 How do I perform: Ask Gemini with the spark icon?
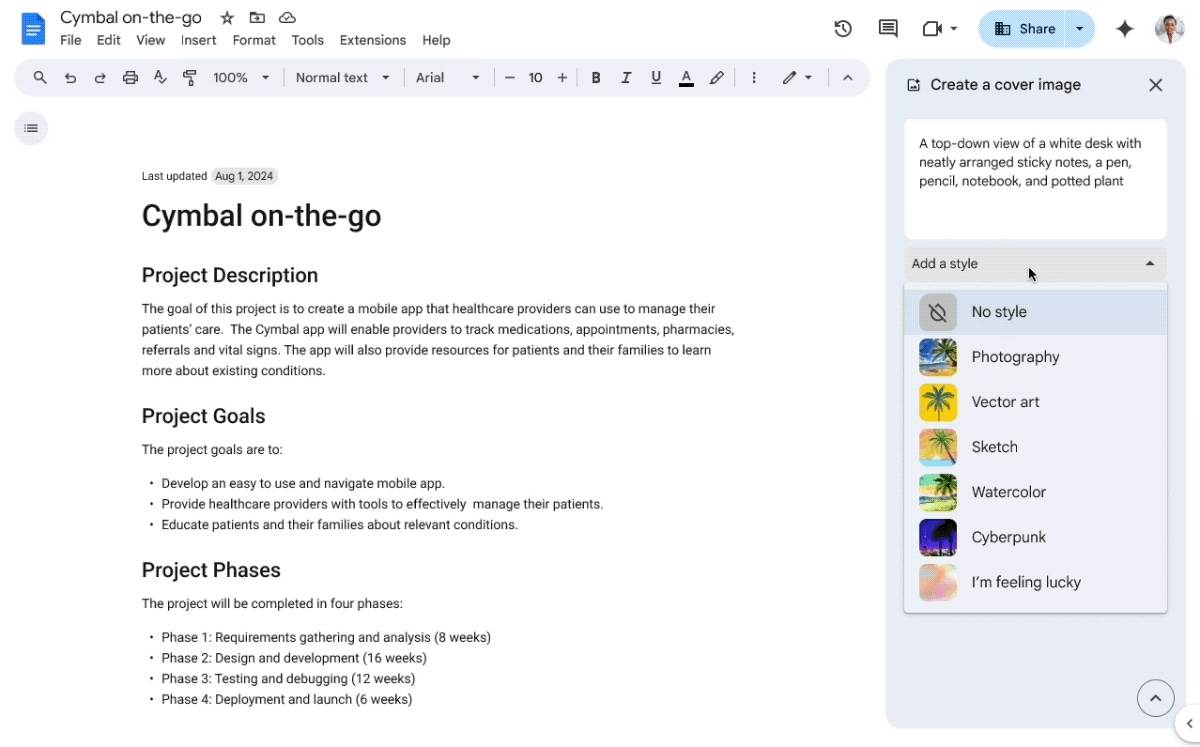point(1124,29)
